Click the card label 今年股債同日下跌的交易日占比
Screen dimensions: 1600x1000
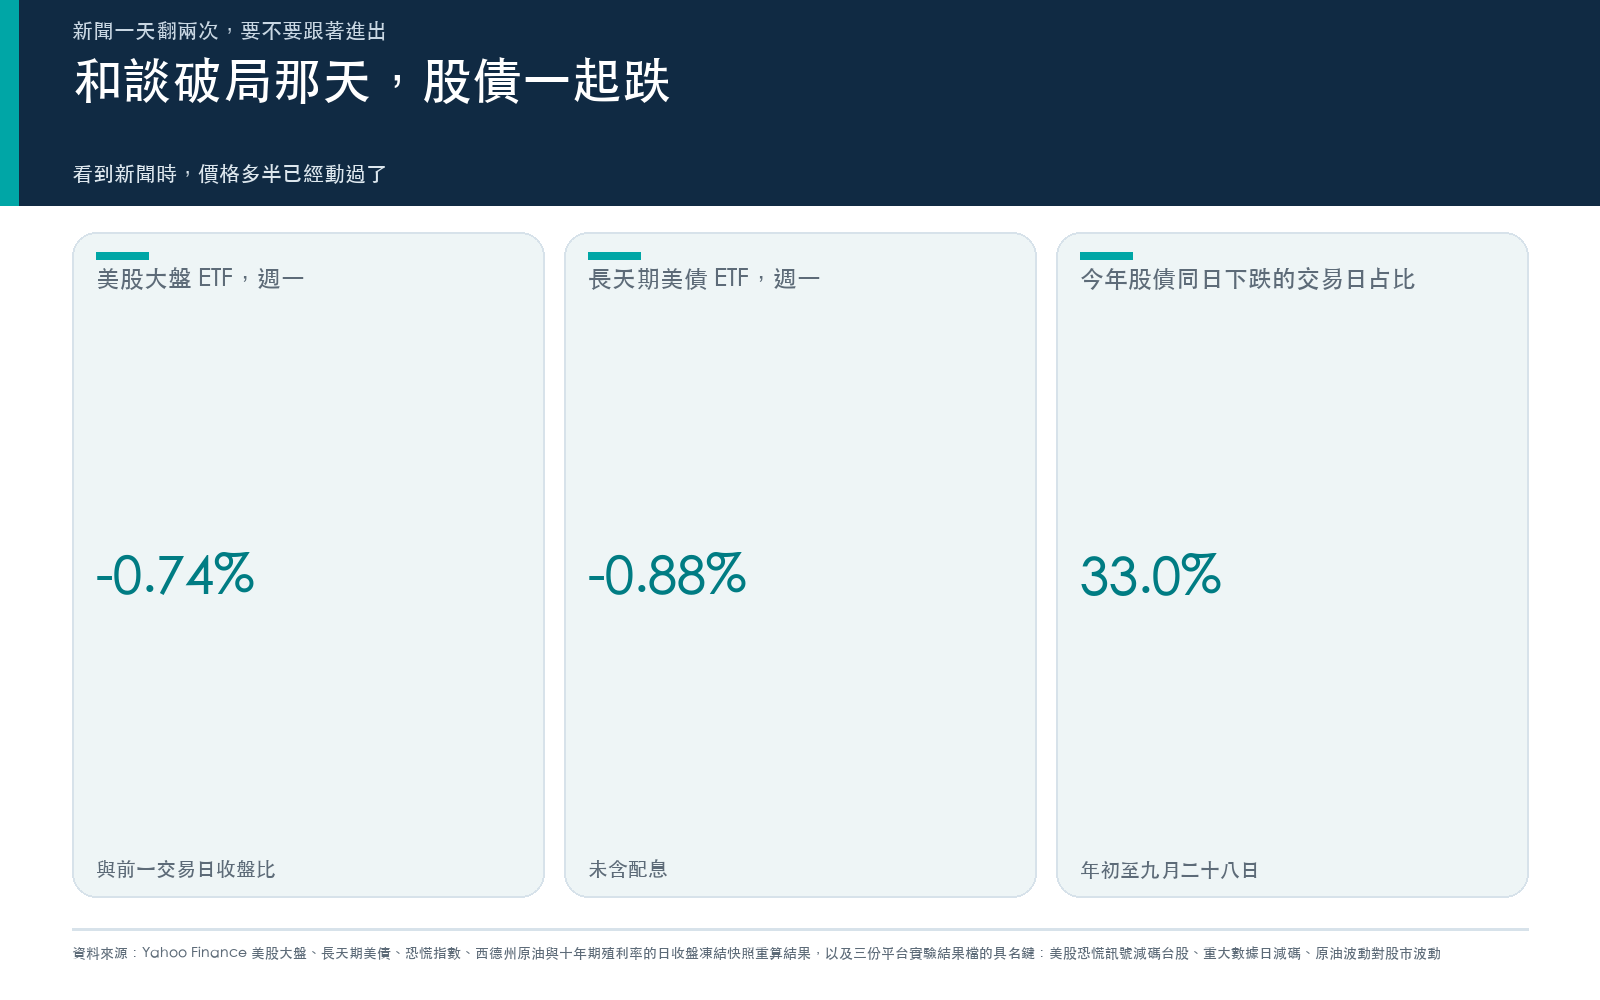pos(1247,279)
